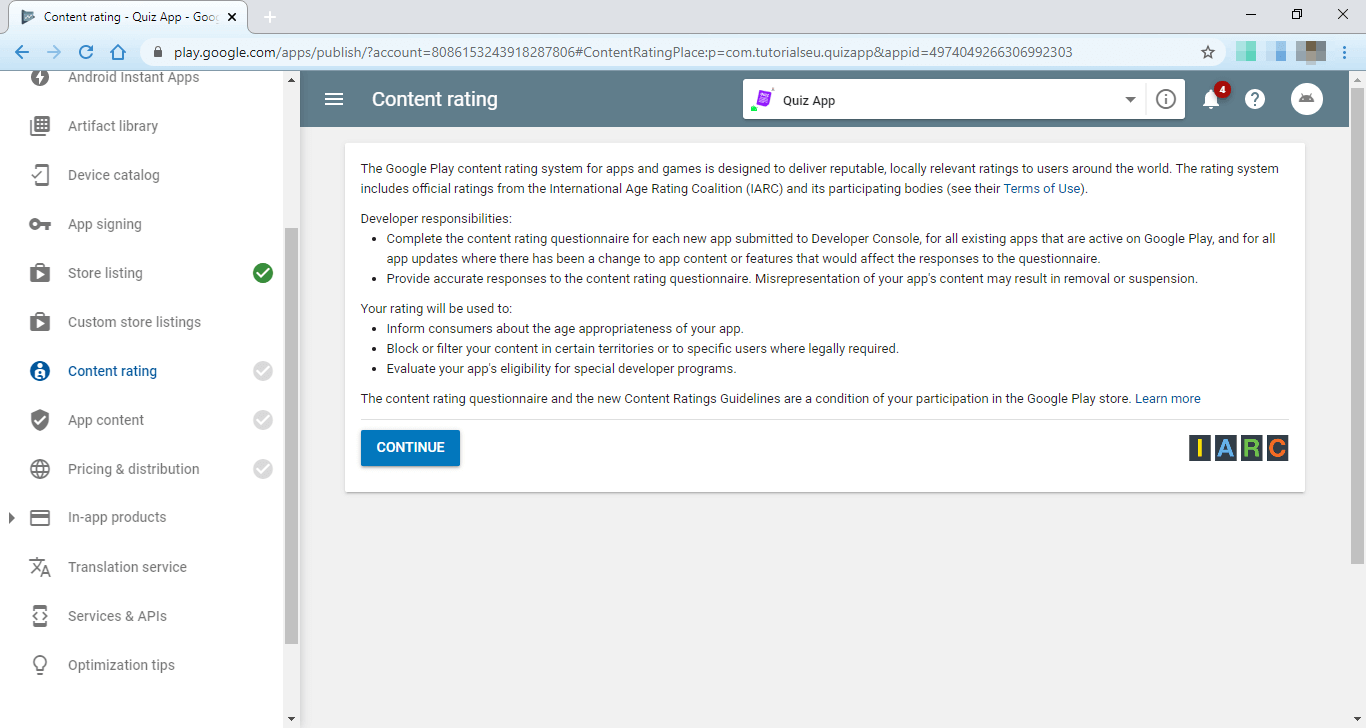Click the grey App content checkmark
The width and height of the screenshot is (1366, 728).
pyautogui.click(x=263, y=420)
